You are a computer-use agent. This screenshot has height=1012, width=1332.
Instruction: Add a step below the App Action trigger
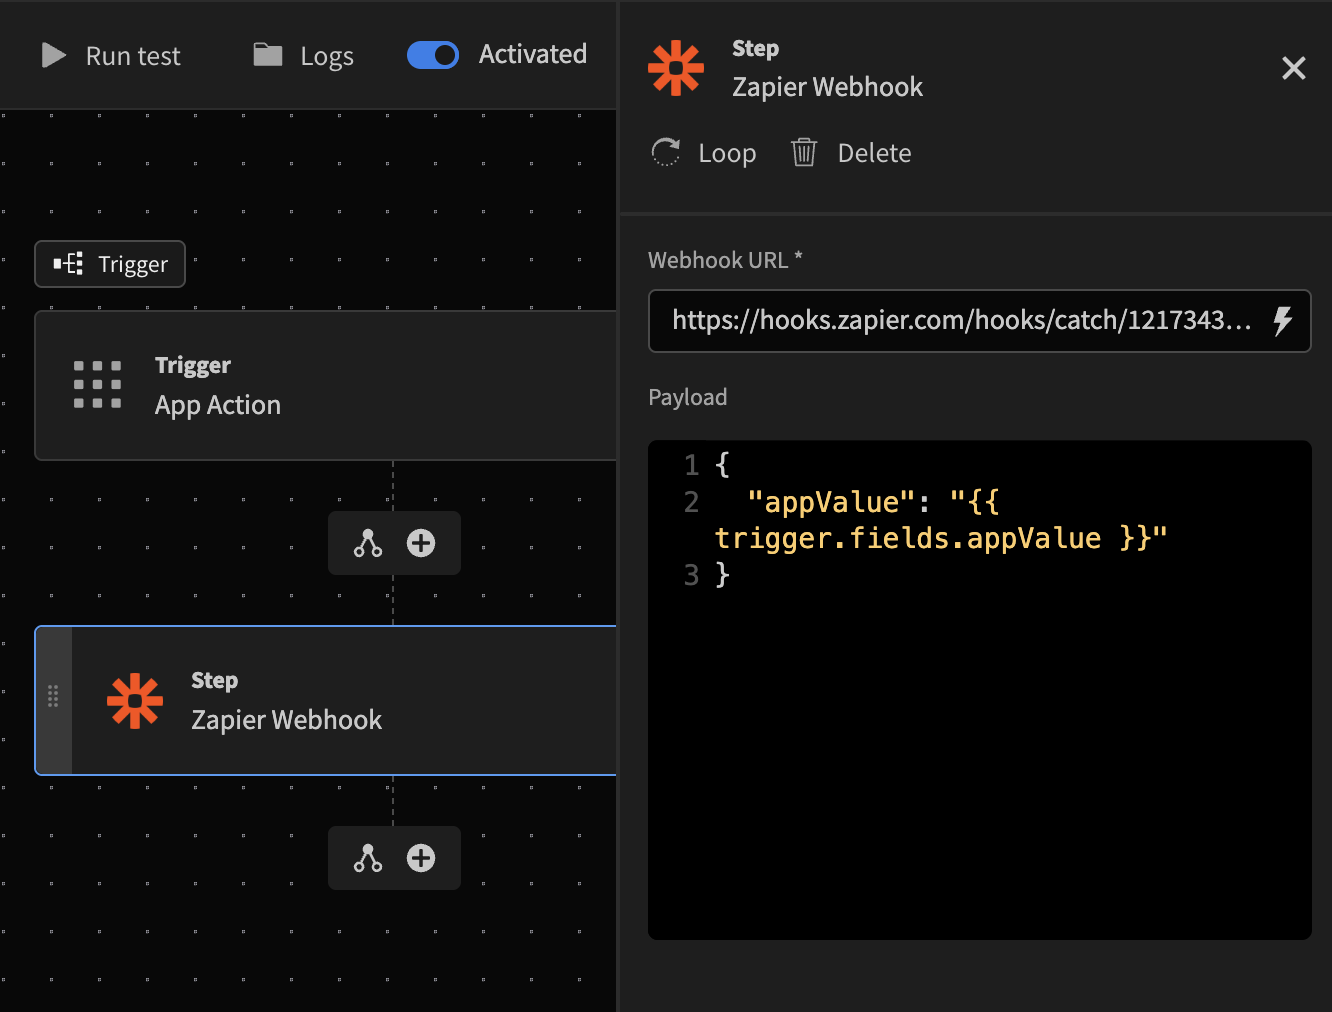(421, 543)
